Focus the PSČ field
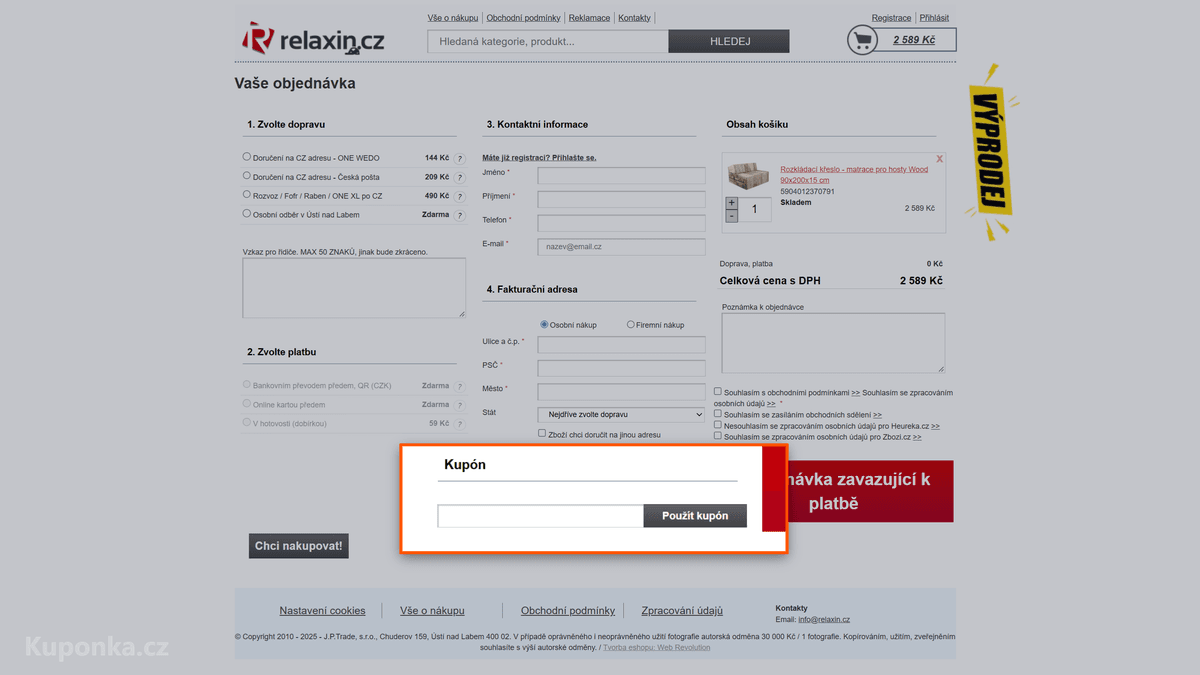This screenshot has height=675, width=1200. [621, 368]
